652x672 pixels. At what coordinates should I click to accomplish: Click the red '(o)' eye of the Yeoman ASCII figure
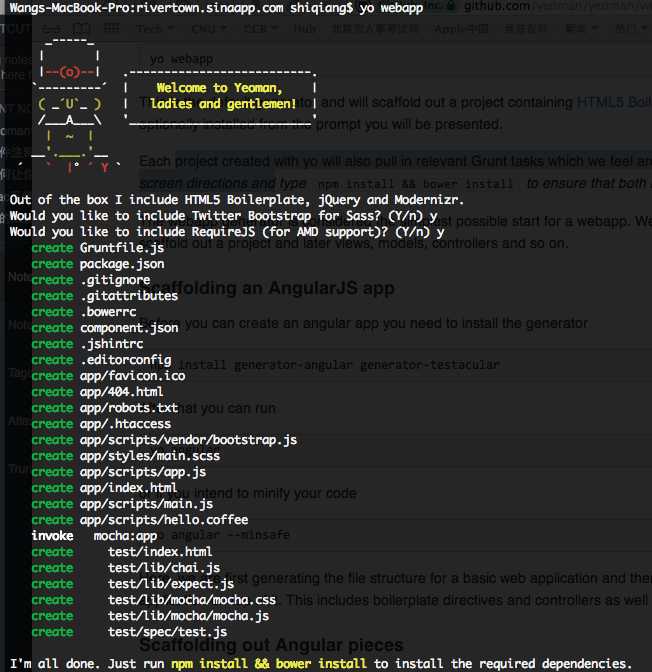(69, 72)
